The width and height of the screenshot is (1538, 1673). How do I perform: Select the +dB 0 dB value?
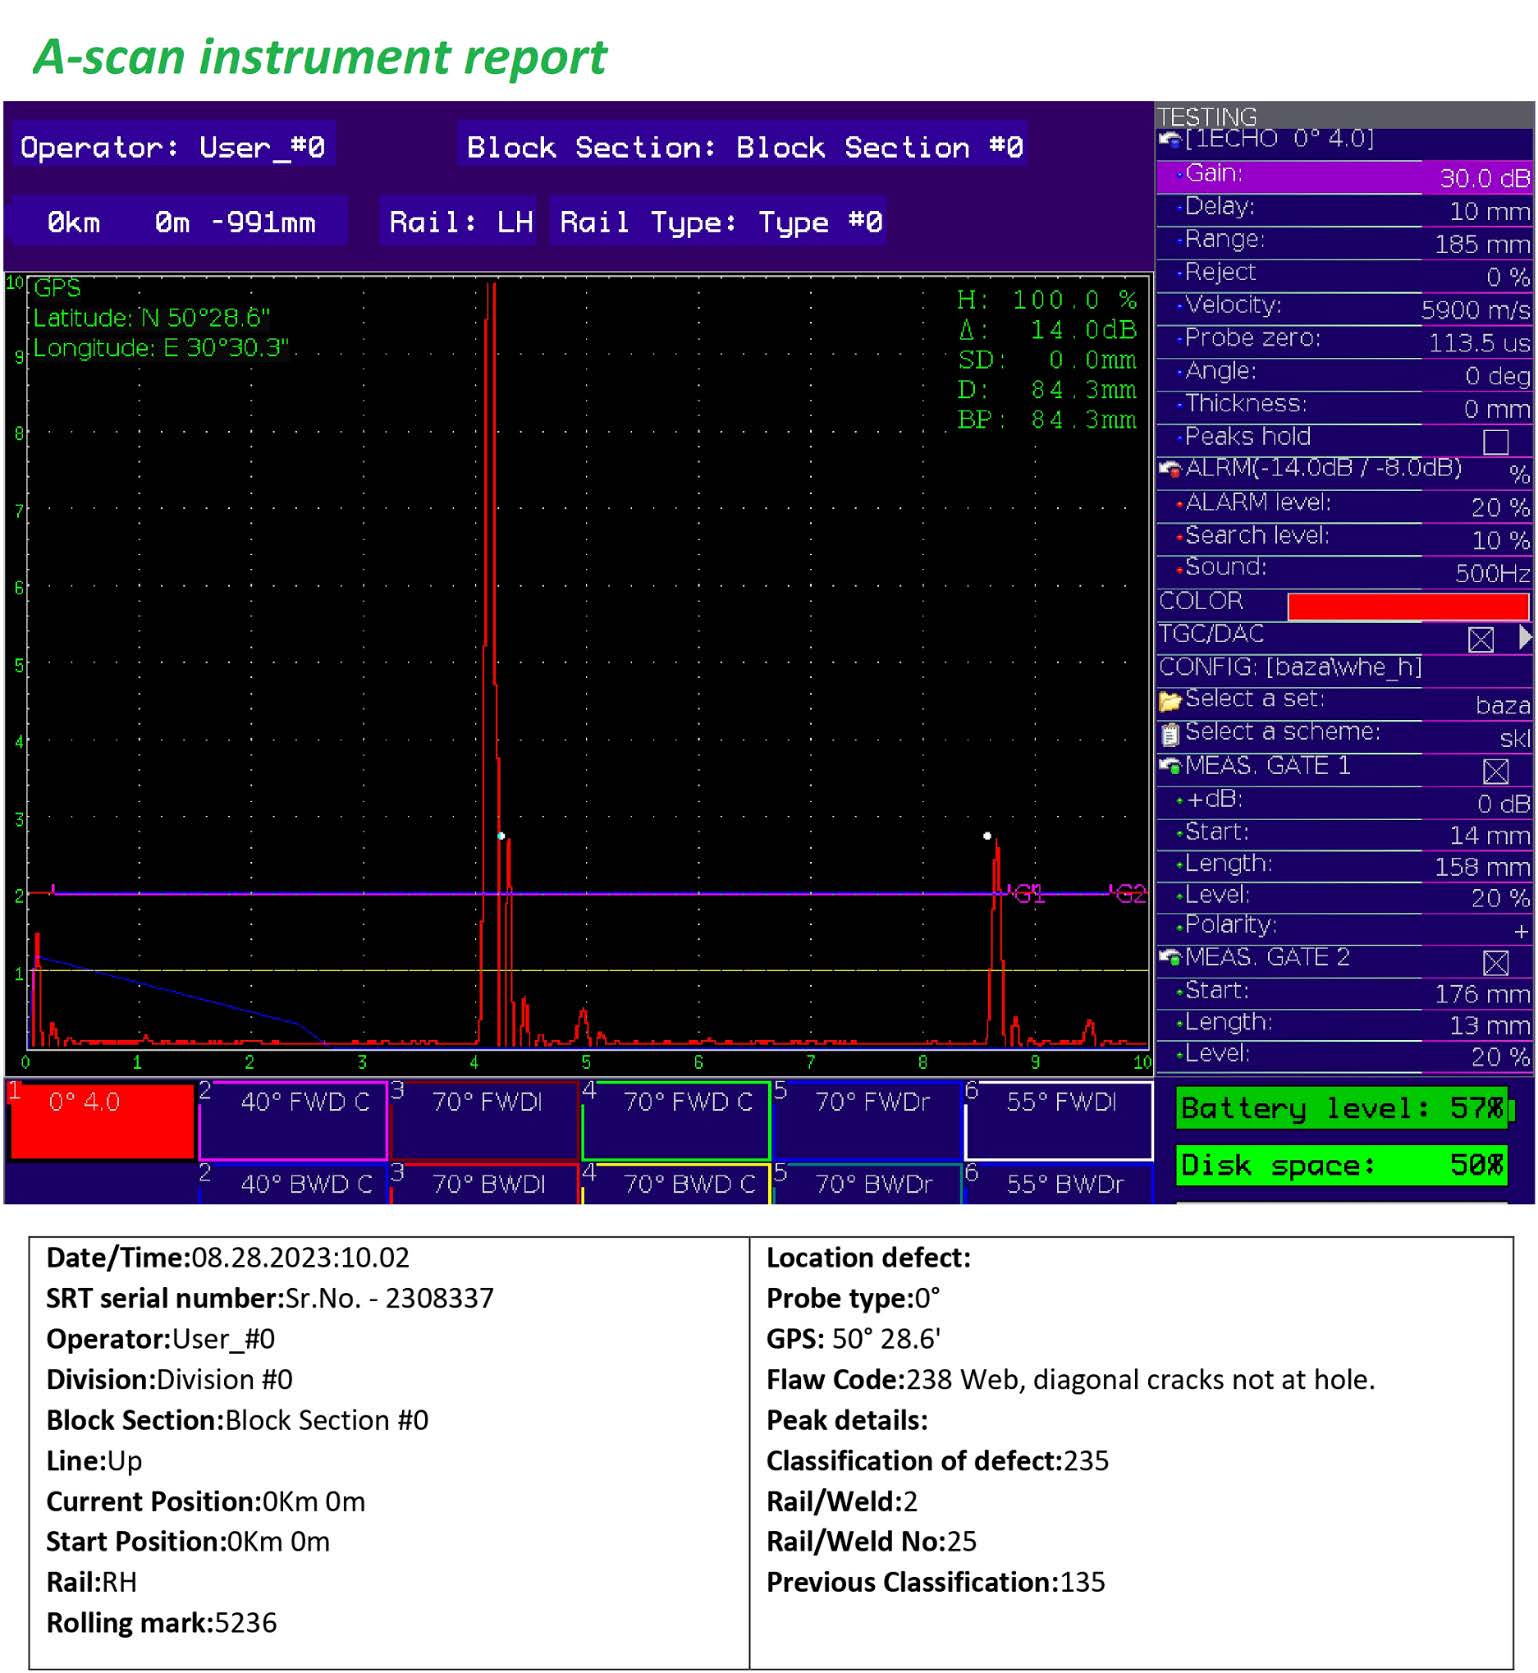(x=1504, y=804)
